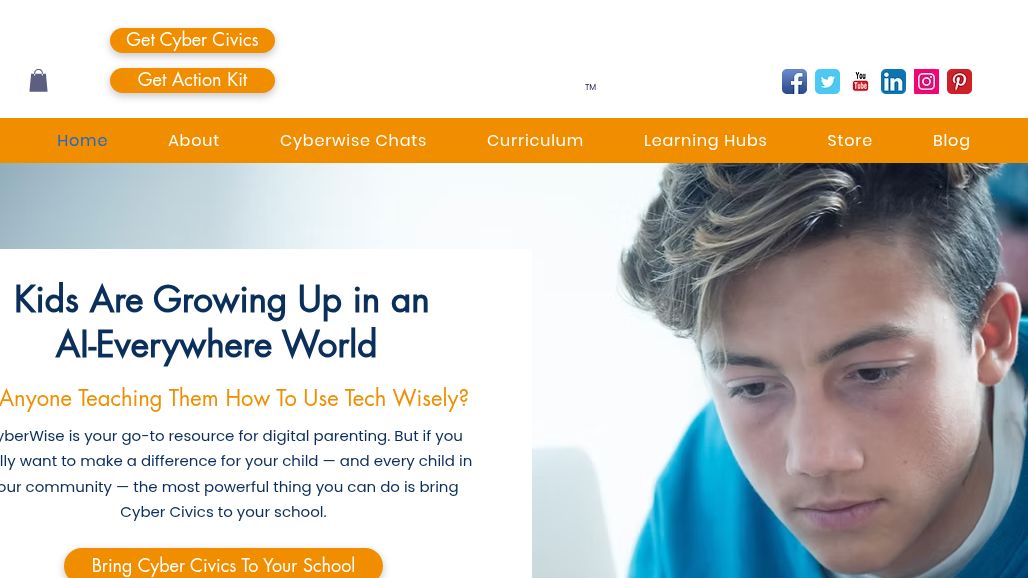Screen dimensions: 1028x578
Task: Go to the Home menu item
Action: (82, 140)
